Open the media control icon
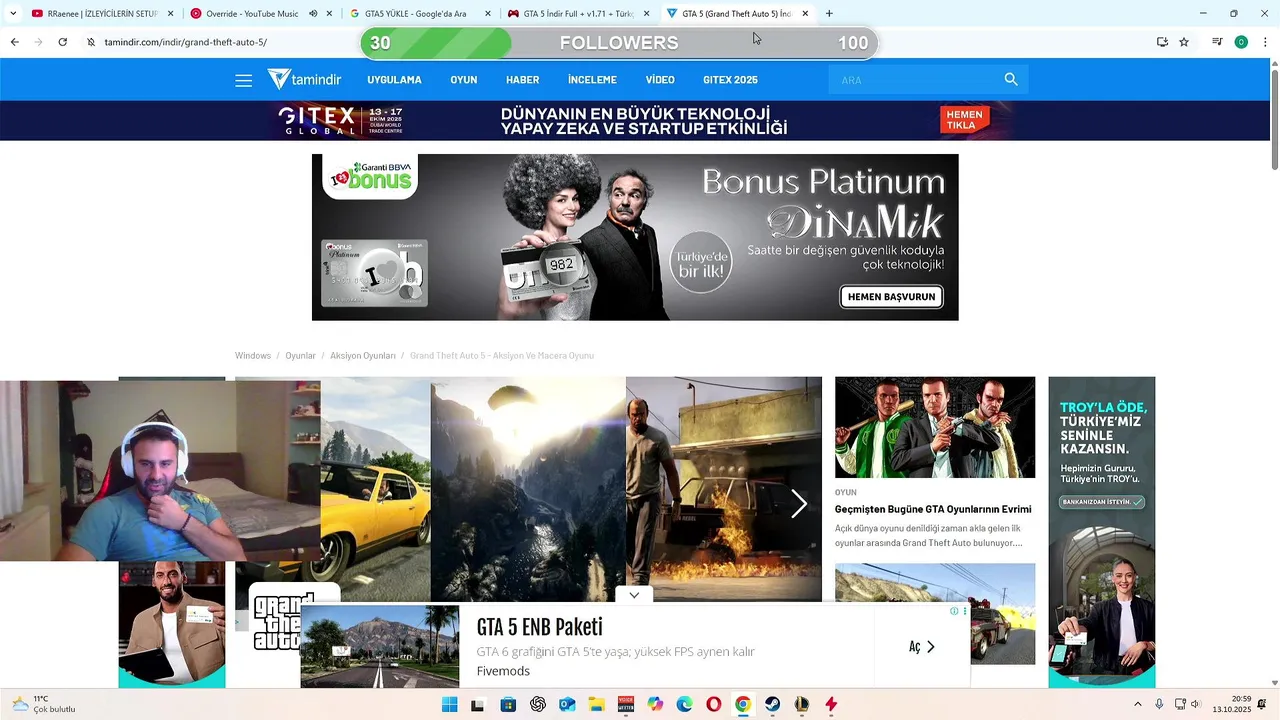 click(1217, 42)
